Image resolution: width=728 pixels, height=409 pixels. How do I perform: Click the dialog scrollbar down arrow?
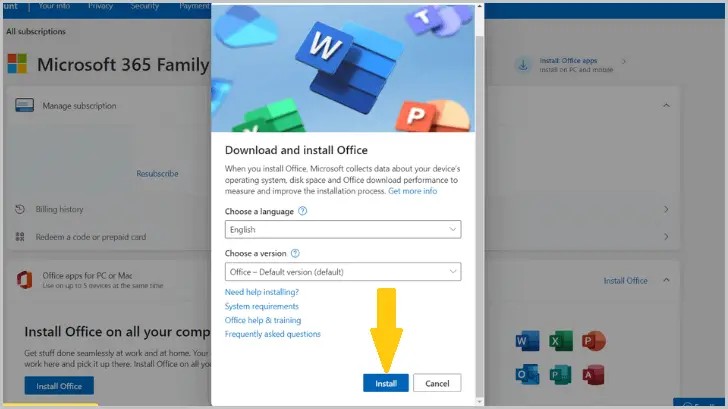(480, 402)
